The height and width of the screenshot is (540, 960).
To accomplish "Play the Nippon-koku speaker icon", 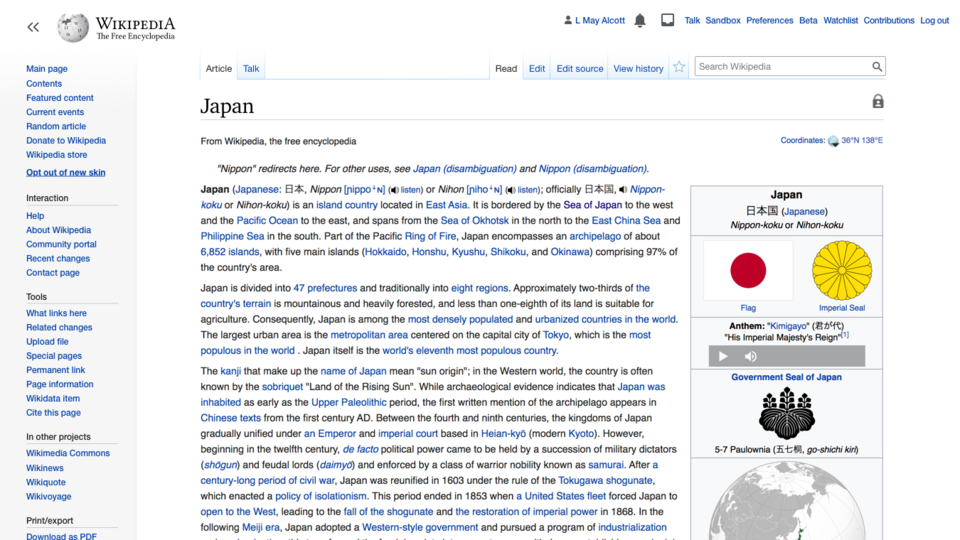I will point(623,190).
